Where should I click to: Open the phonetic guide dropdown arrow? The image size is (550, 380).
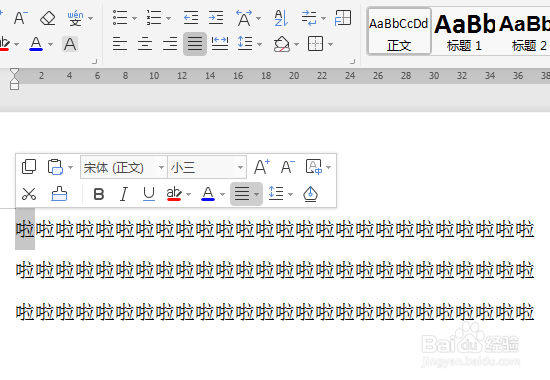click(91, 18)
